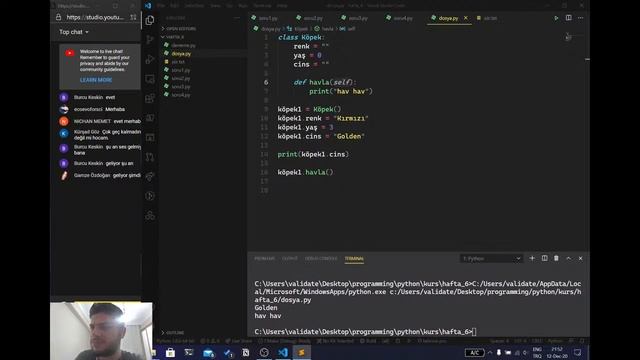
Task: Click ENG language indicator in tray
Action: pyautogui.click(x=537, y=353)
